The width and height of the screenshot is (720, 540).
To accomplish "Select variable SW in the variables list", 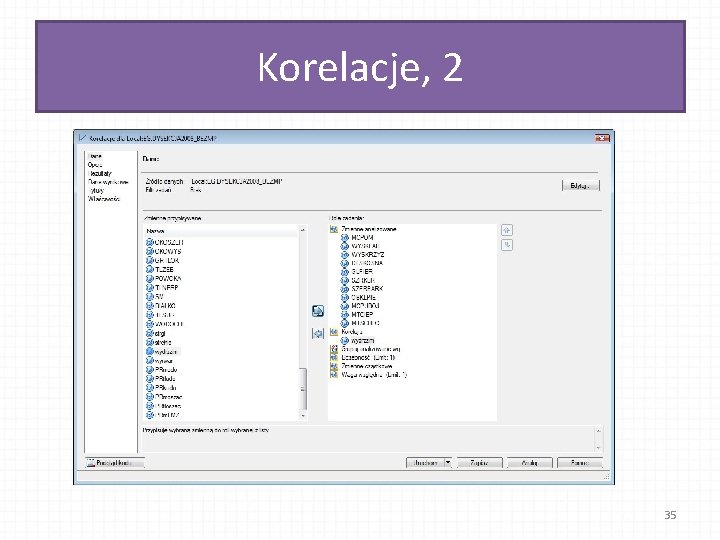I will [x=155, y=297].
